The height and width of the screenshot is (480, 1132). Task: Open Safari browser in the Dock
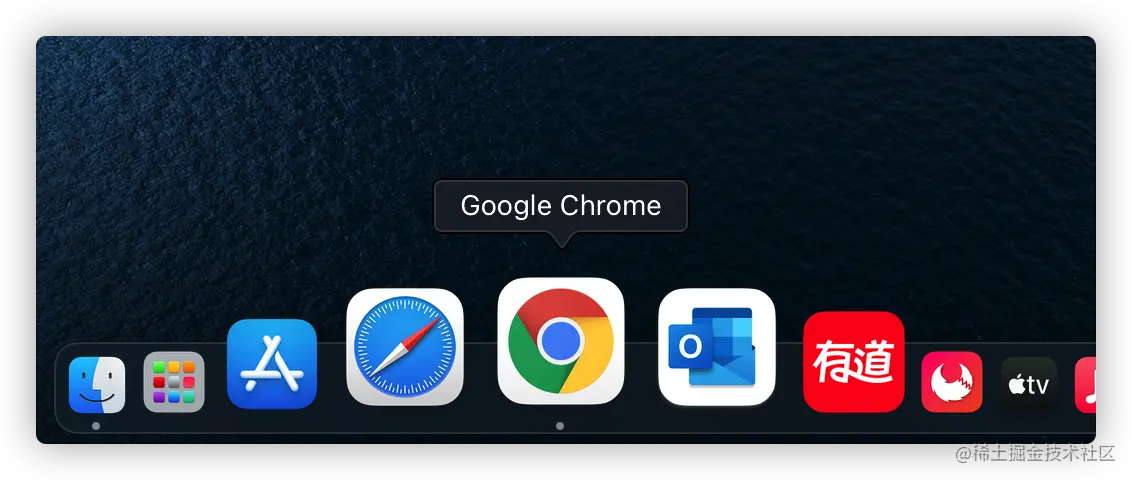tap(405, 346)
